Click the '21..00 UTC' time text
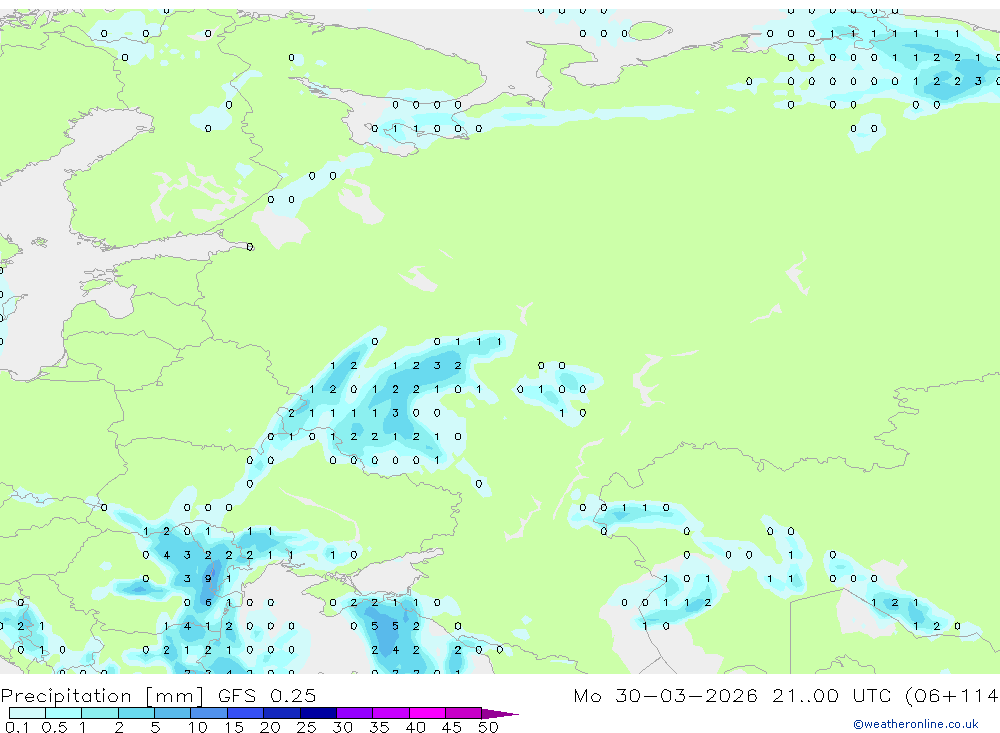1000x733 pixels. [833, 695]
